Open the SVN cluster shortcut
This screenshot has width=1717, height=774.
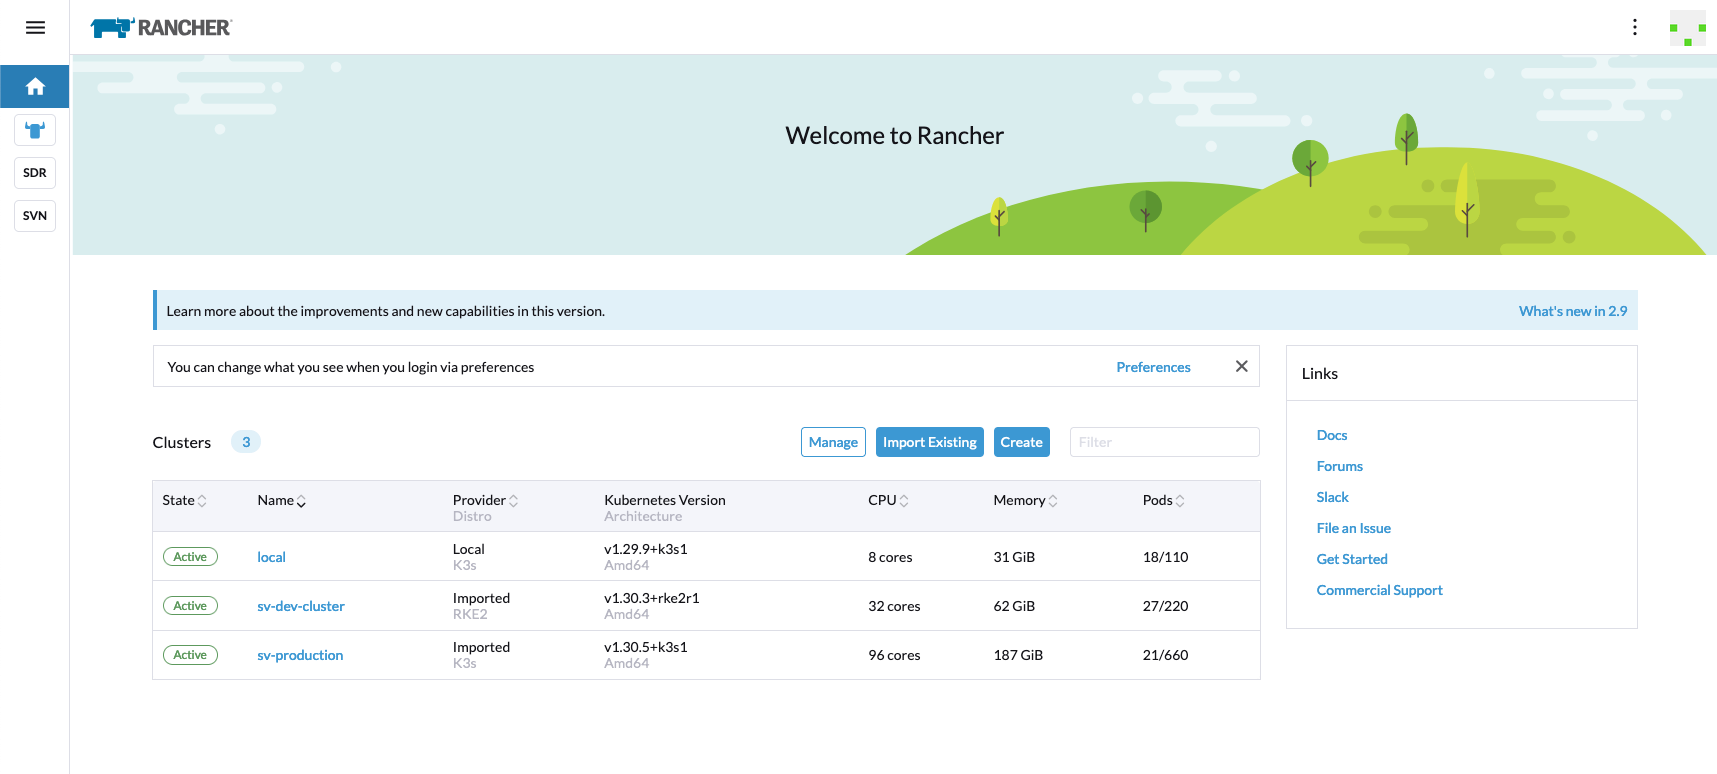(x=35, y=216)
